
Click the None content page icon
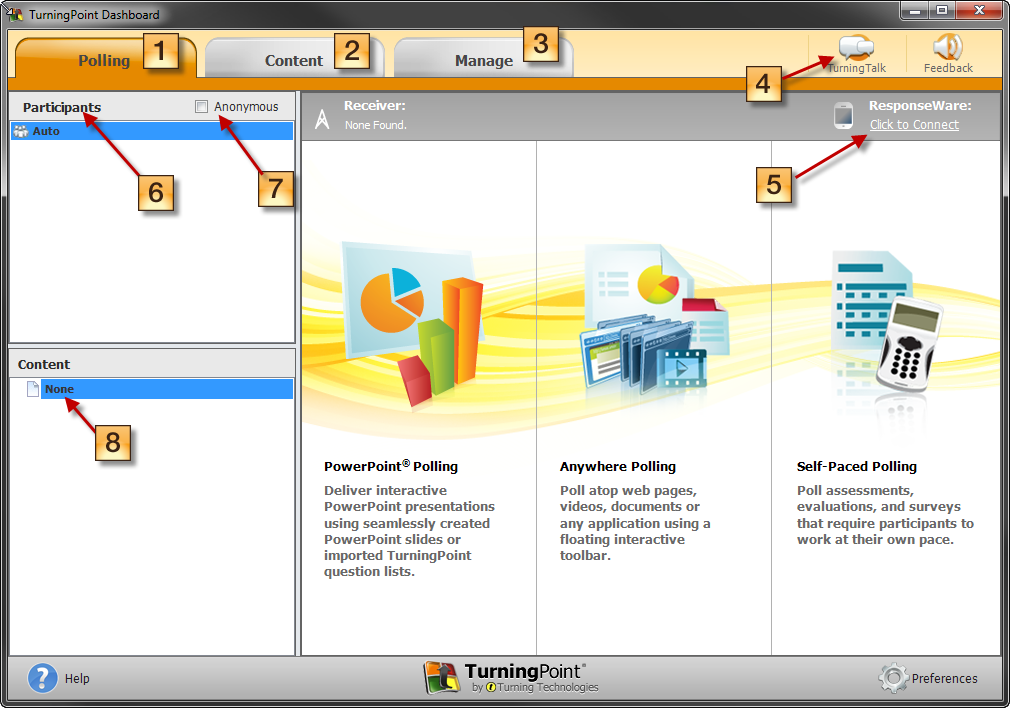coord(33,388)
